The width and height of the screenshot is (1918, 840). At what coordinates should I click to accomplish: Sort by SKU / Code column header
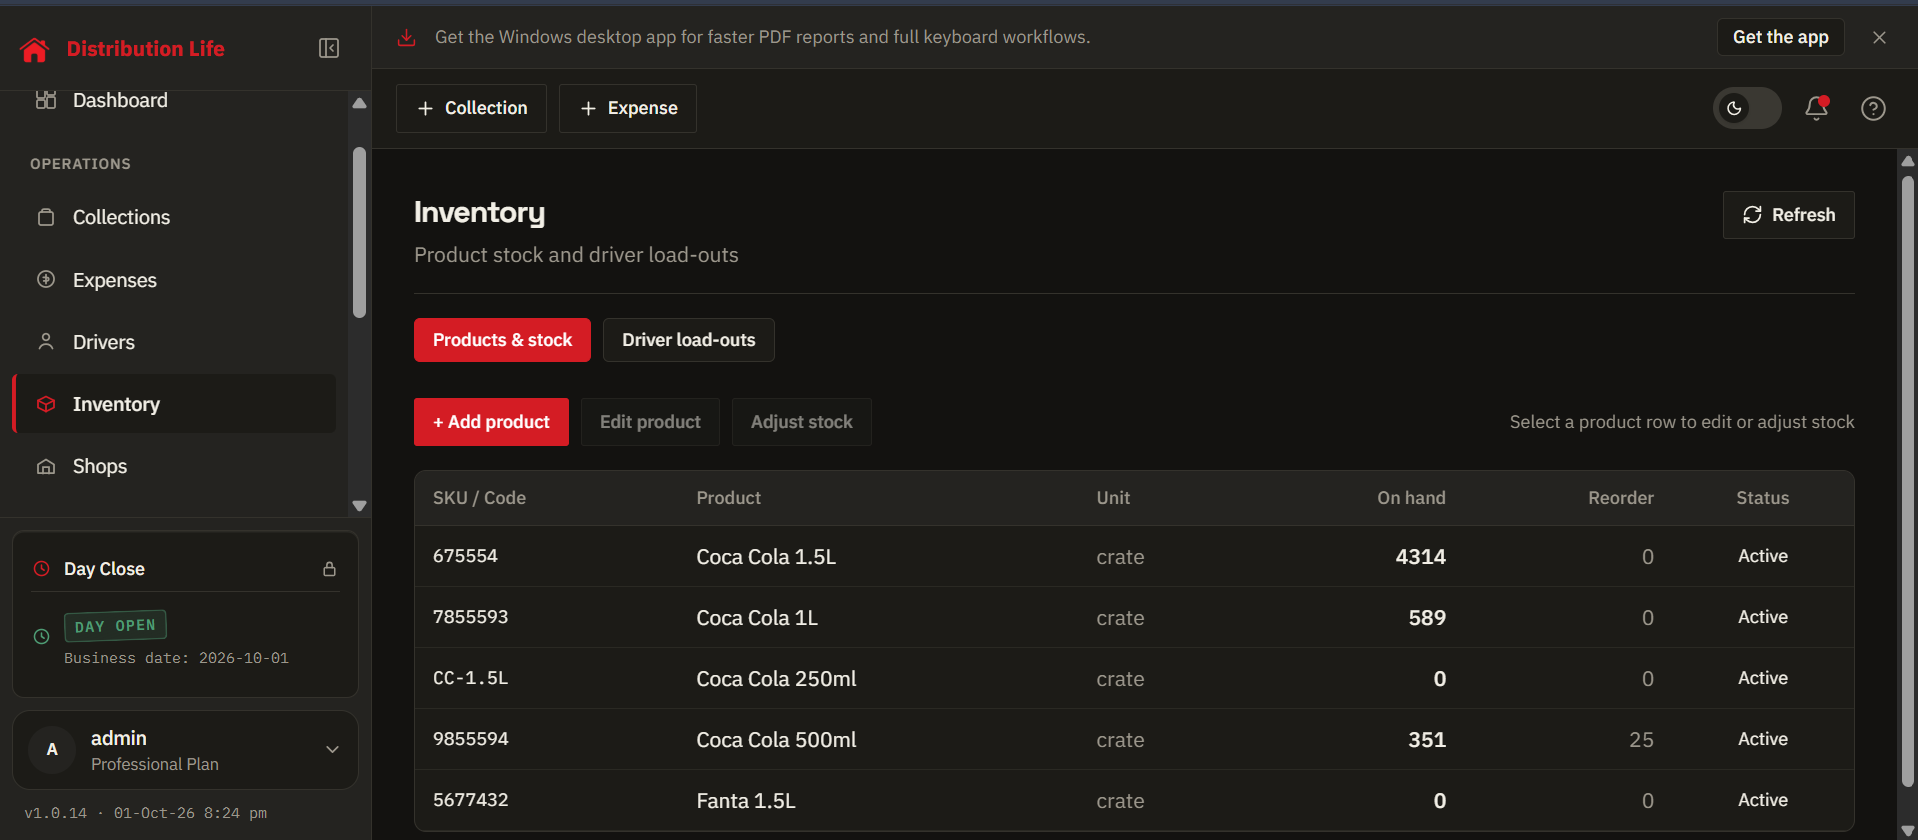(x=479, y=498)
